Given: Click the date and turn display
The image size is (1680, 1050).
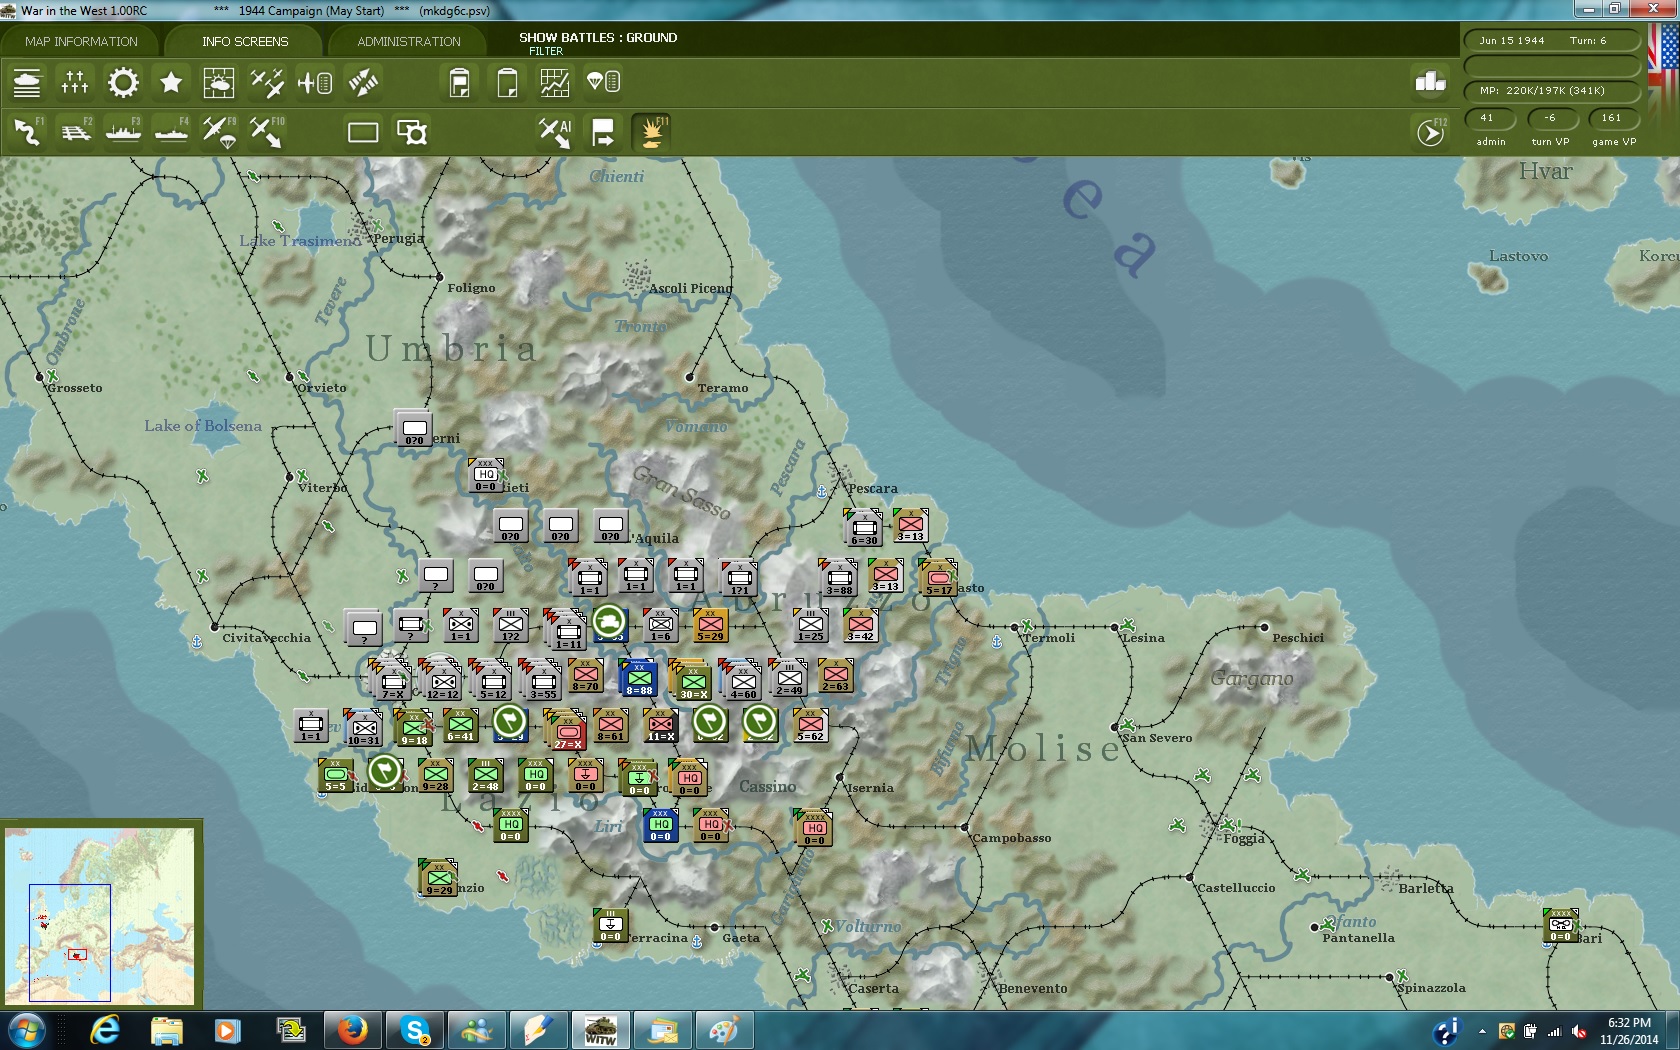Looking at the screenshot, I should 1552,41.
